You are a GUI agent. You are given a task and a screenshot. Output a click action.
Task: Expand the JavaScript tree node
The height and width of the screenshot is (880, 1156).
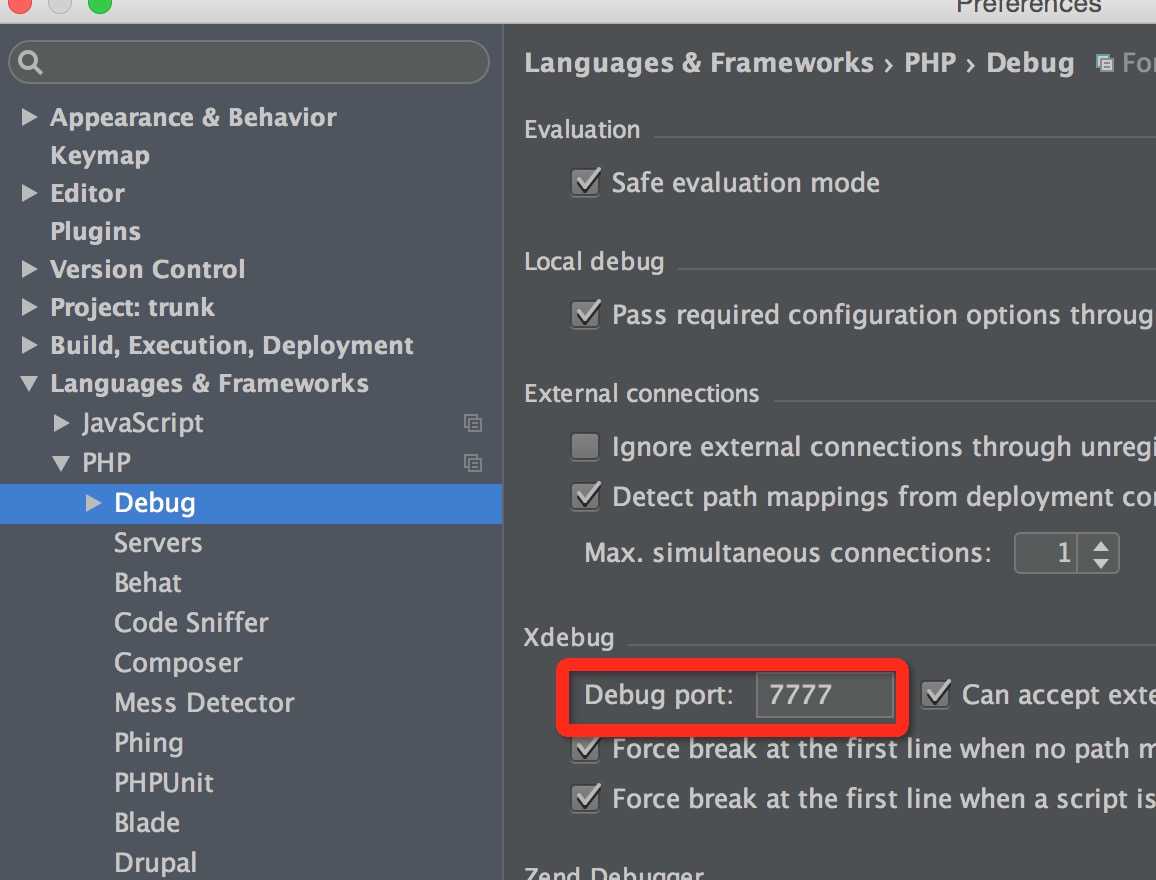coord(62,424)
